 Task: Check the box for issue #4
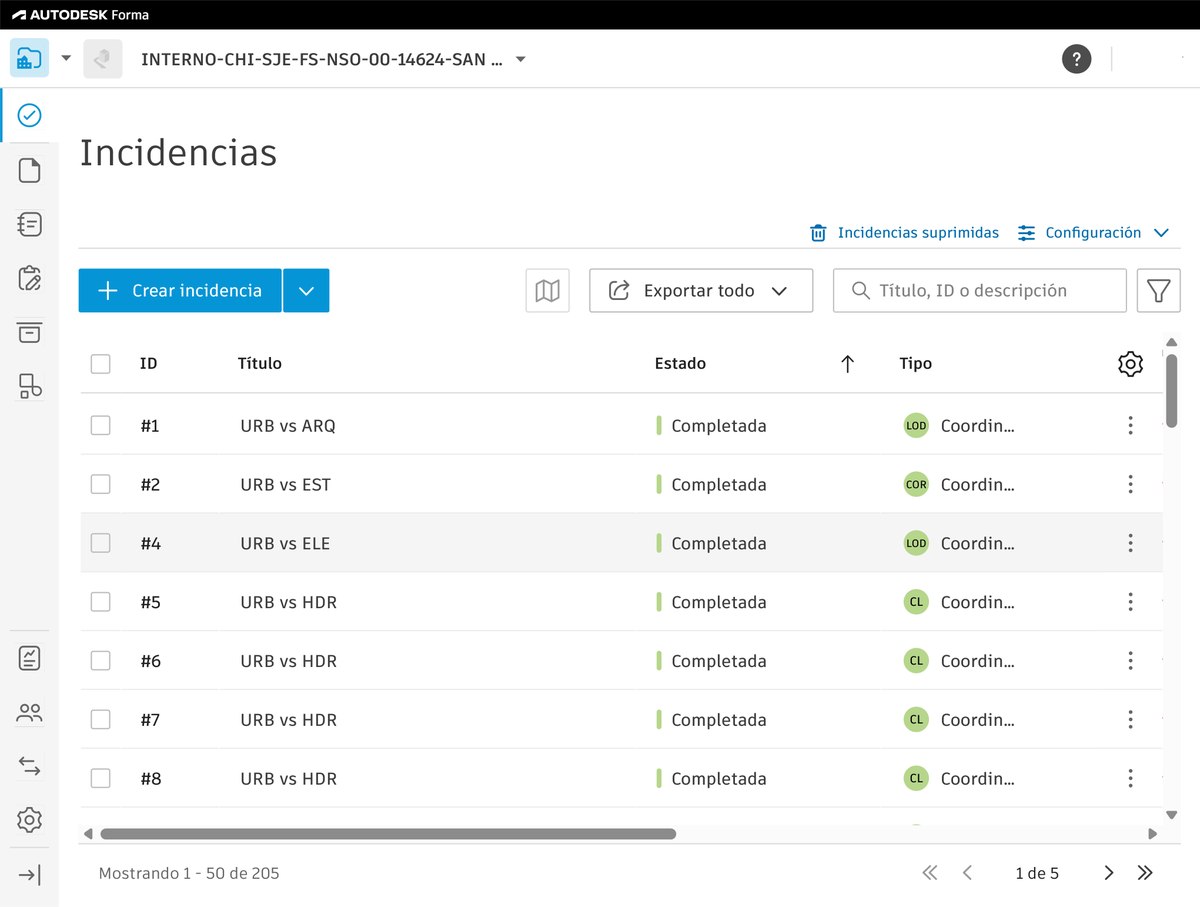point(100,543)
